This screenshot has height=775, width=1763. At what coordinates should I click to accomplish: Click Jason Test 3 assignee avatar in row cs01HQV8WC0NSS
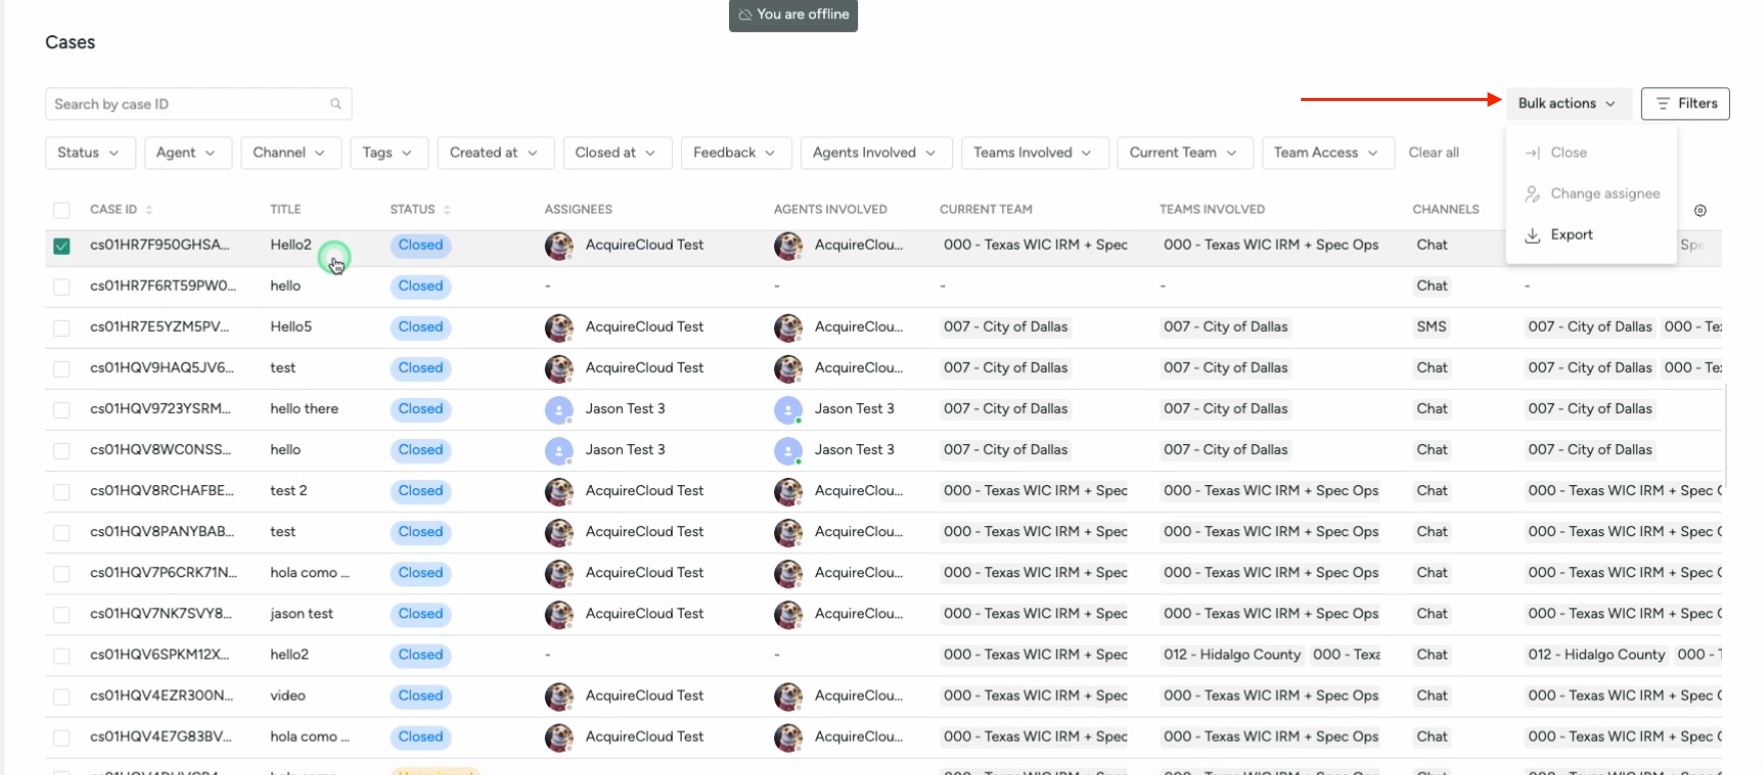[559, 451]
